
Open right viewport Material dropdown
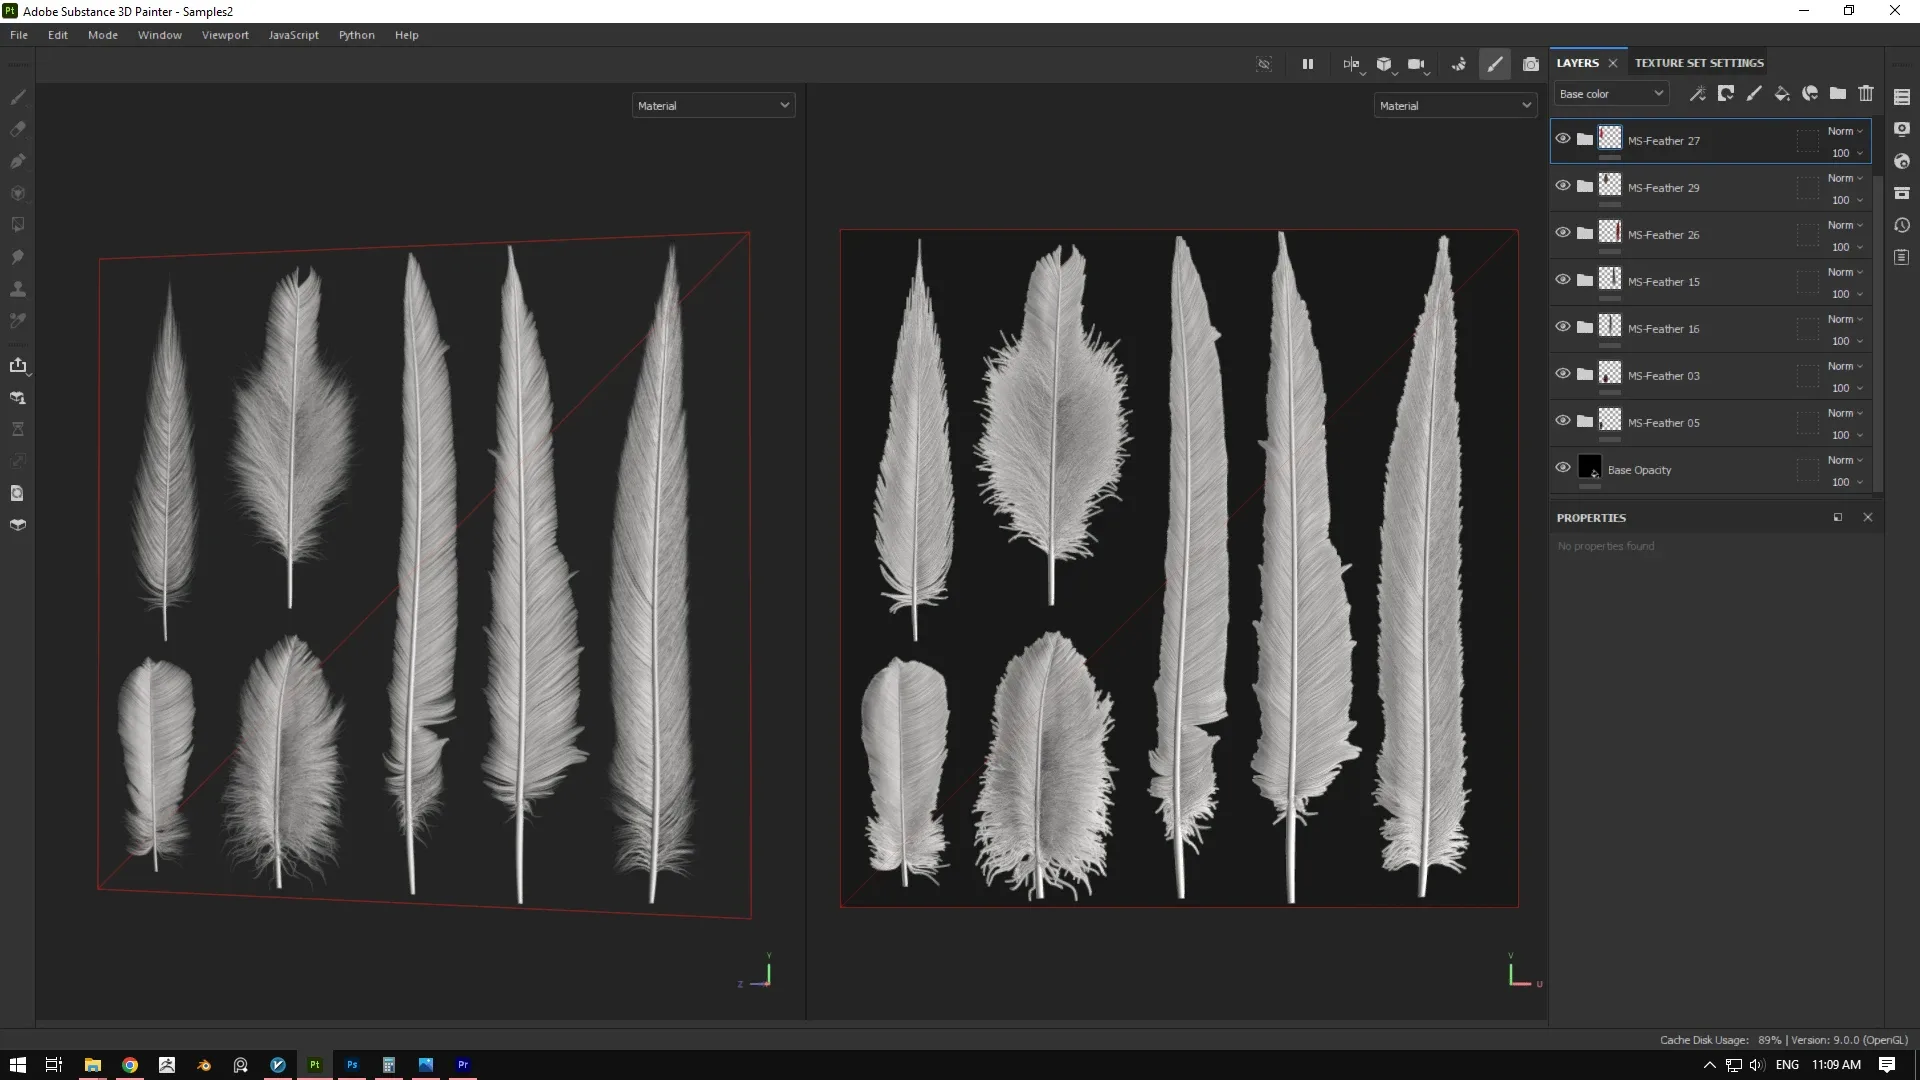coord(1455,105)
